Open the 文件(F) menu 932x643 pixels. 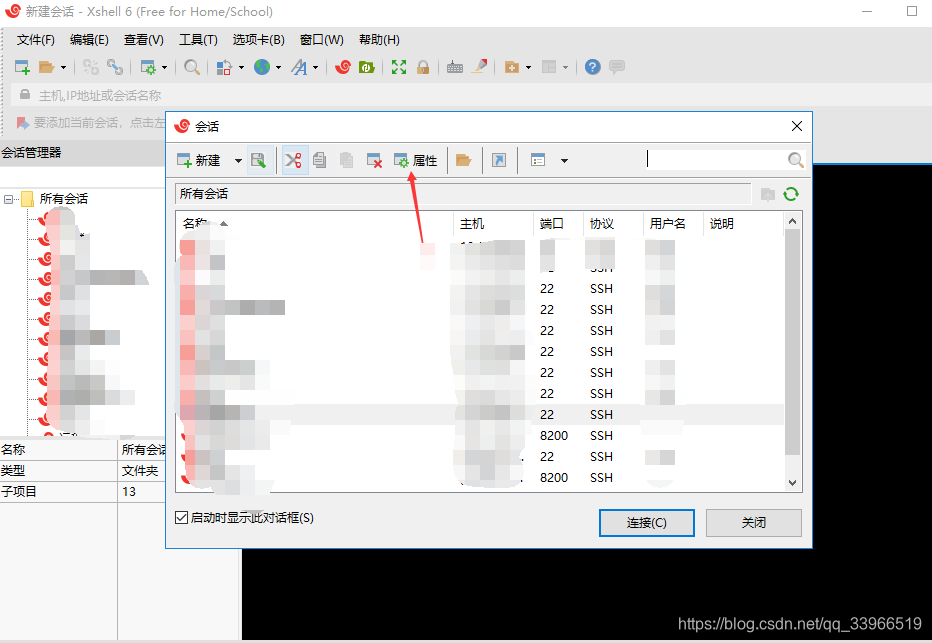[36, 40]
